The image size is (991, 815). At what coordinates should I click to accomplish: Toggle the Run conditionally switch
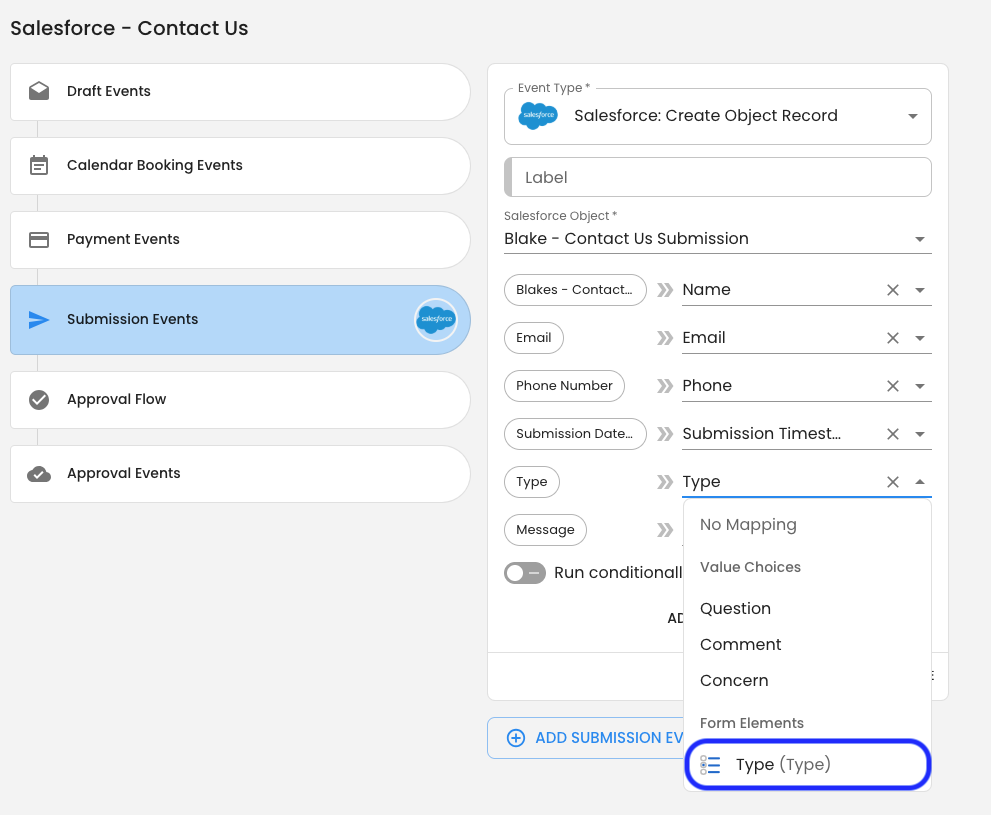tap(525, 573)
